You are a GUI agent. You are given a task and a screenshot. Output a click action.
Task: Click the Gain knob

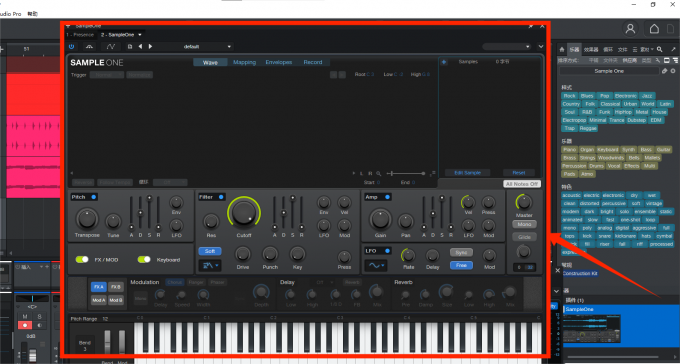380,219
